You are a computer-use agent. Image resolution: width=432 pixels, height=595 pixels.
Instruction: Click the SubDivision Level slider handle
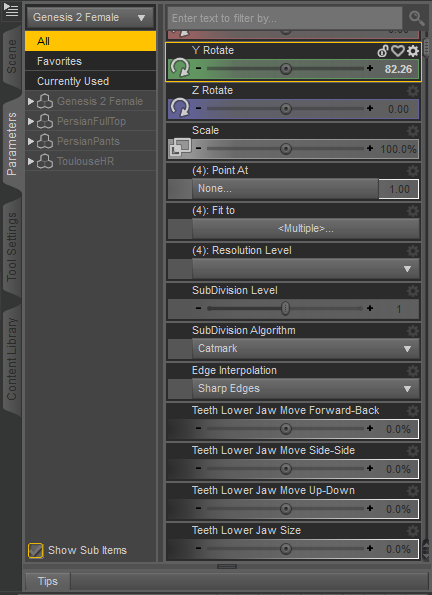coord(285,309)
